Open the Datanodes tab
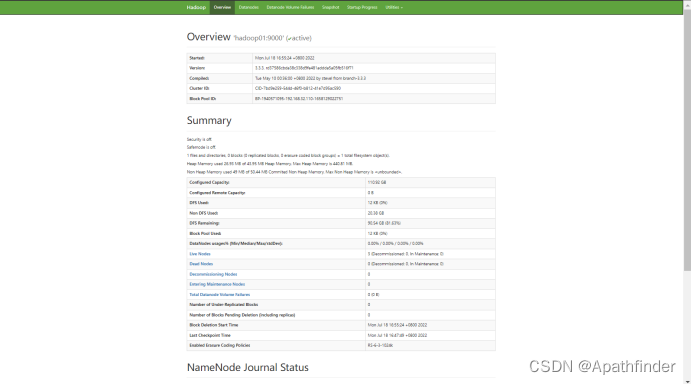691x384 pixels. pos(249,7)
